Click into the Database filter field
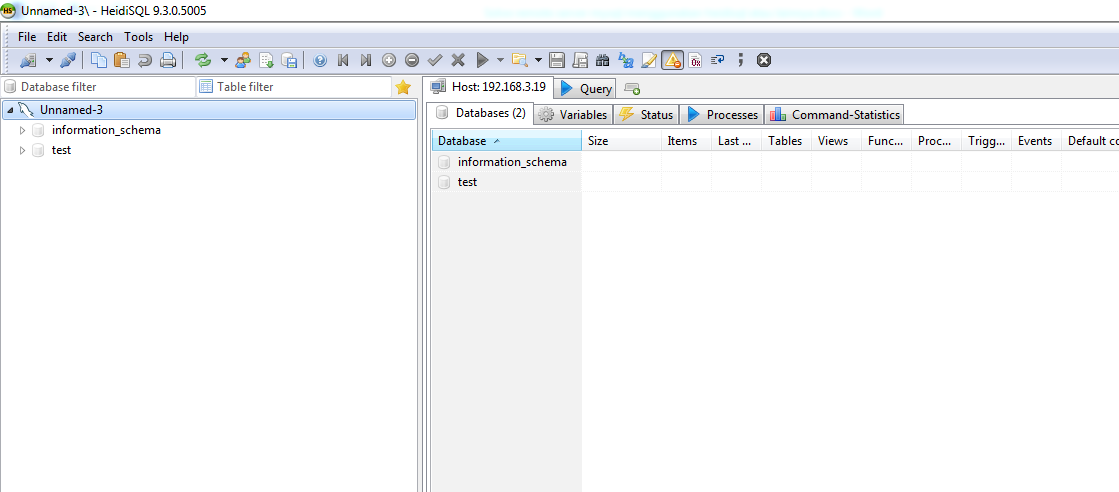Viewport: 1119px width, 492px height. (x=99, y=87)
